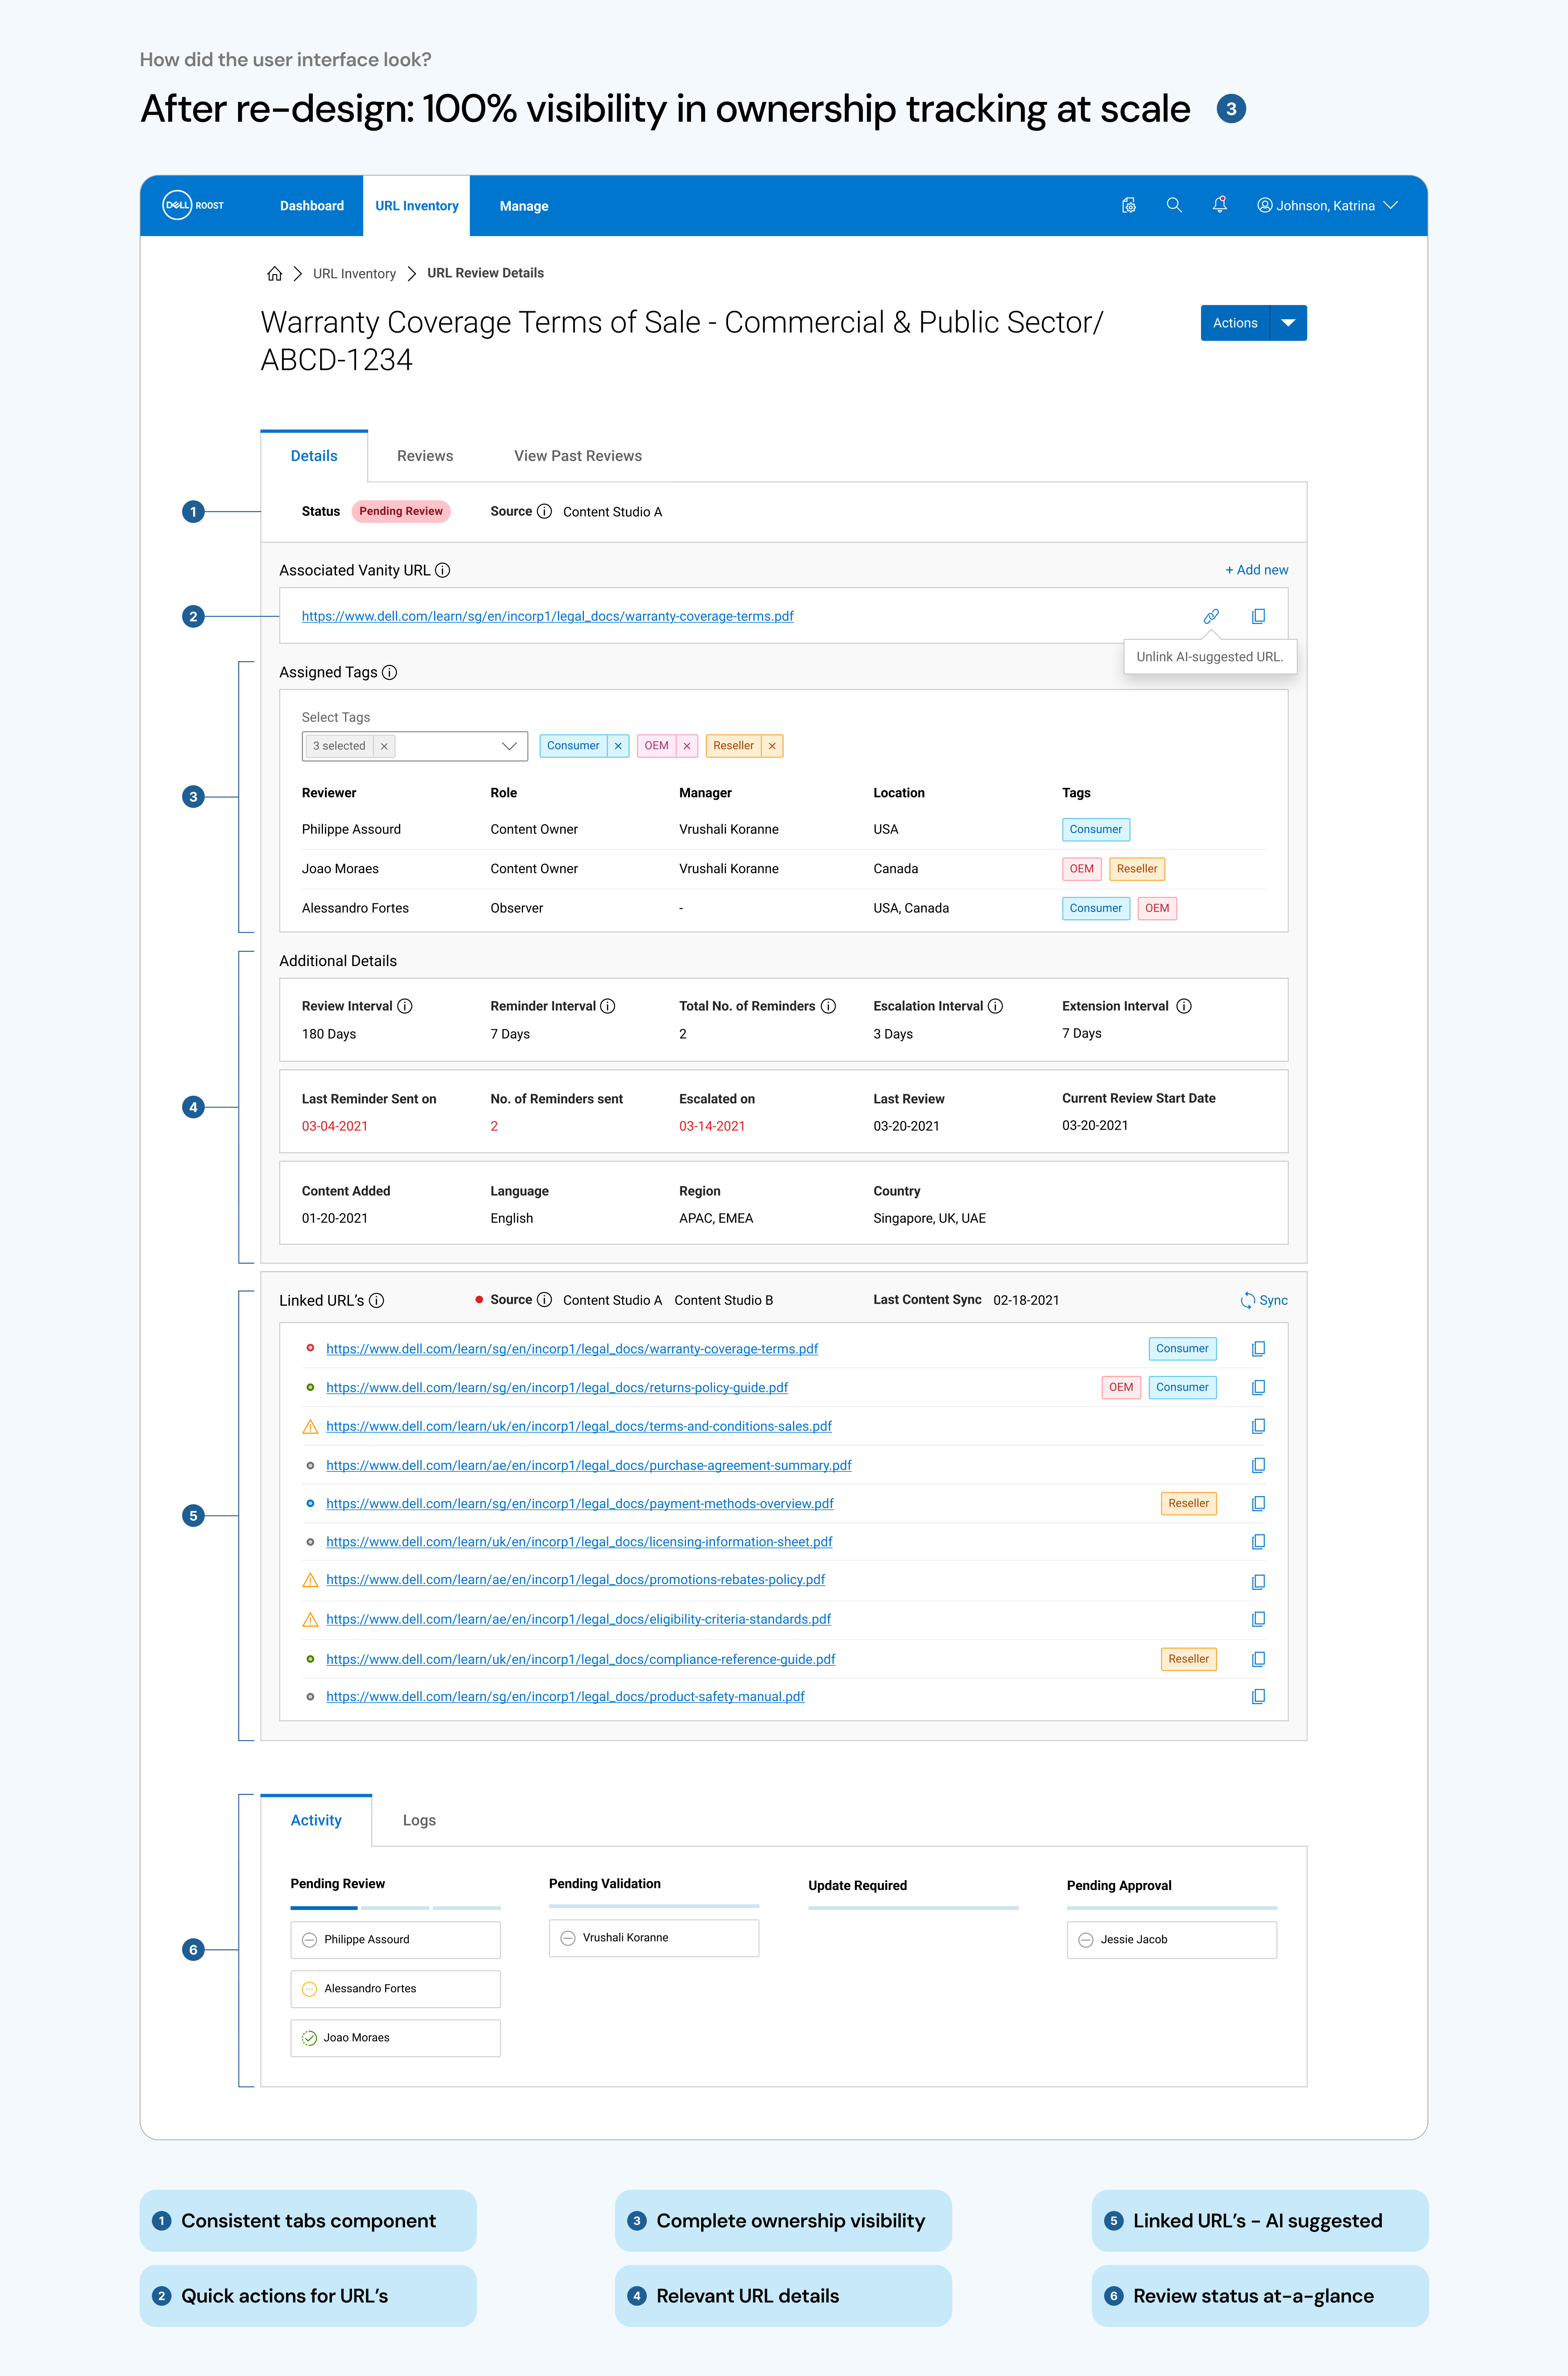The height and width of the screenshot is (2376, 1568).
Task: Switch to the Logs tab
Action: pos(419,1820)
